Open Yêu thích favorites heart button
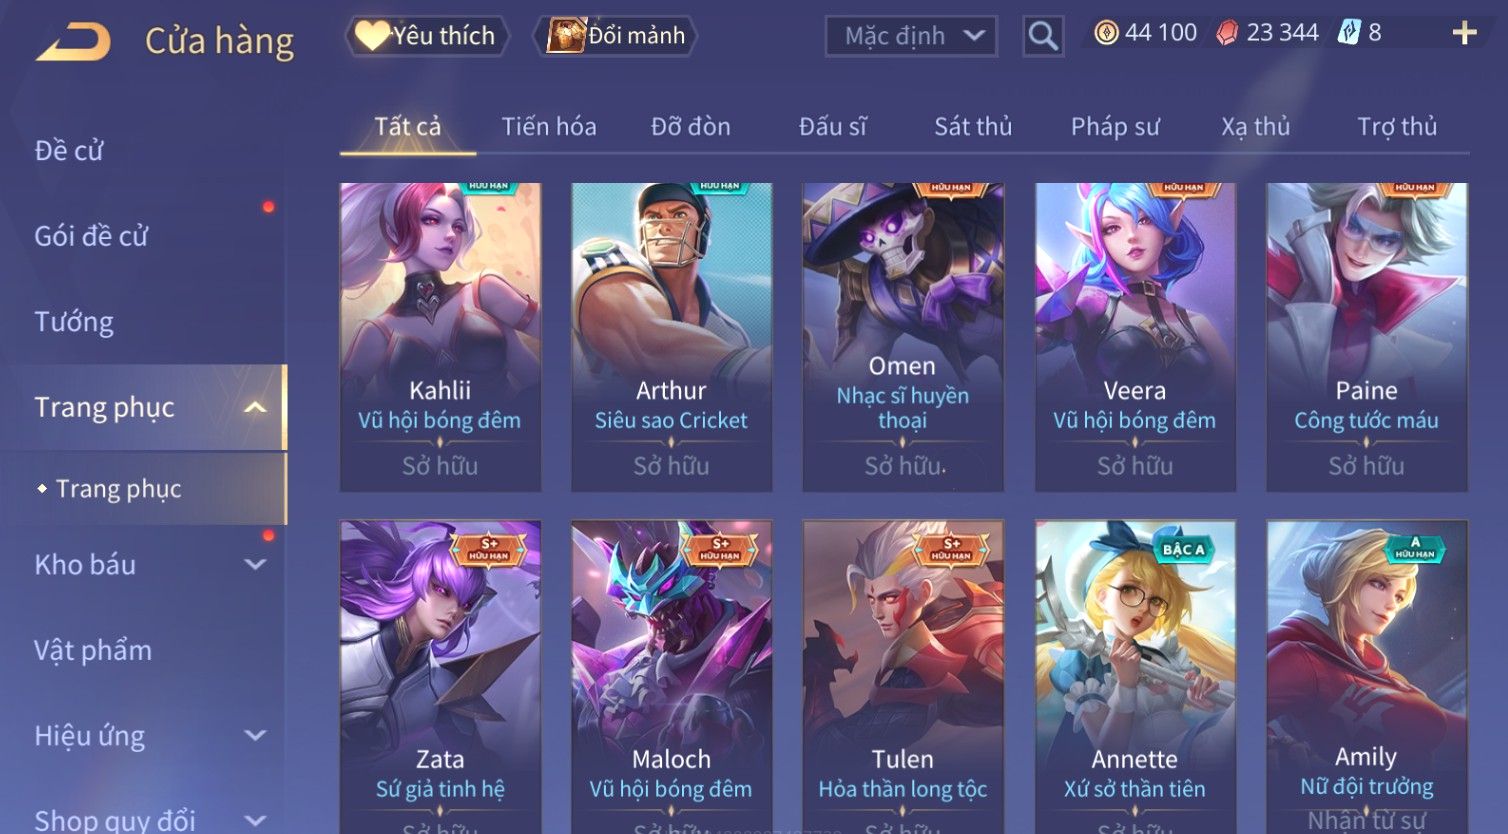1508x834 pixels. click(427, 36)
